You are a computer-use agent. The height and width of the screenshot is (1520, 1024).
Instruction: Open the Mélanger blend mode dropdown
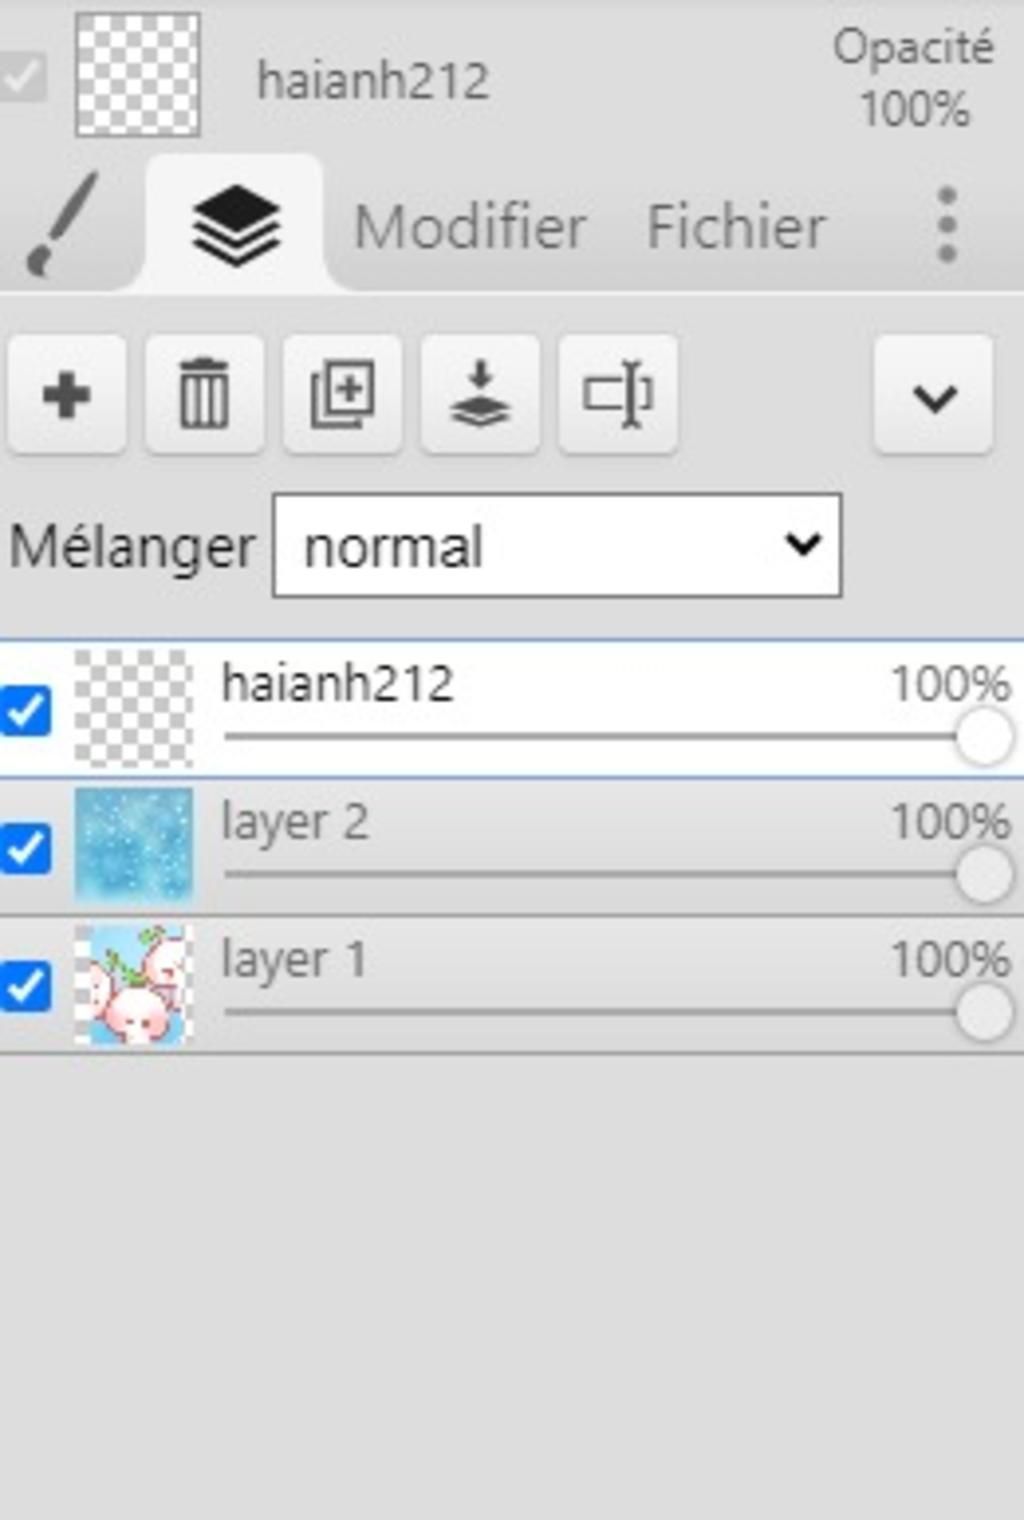coord(556,546)
